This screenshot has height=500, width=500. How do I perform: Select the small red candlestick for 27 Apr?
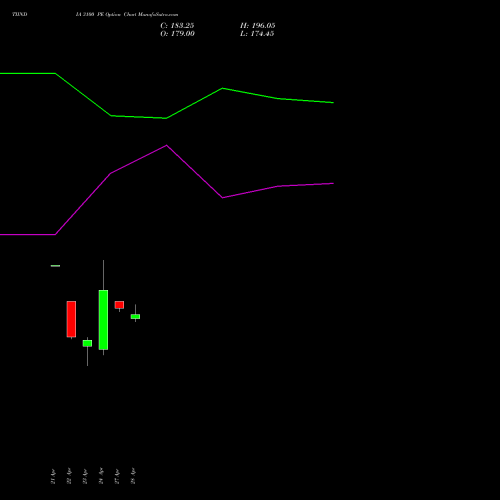119,305
